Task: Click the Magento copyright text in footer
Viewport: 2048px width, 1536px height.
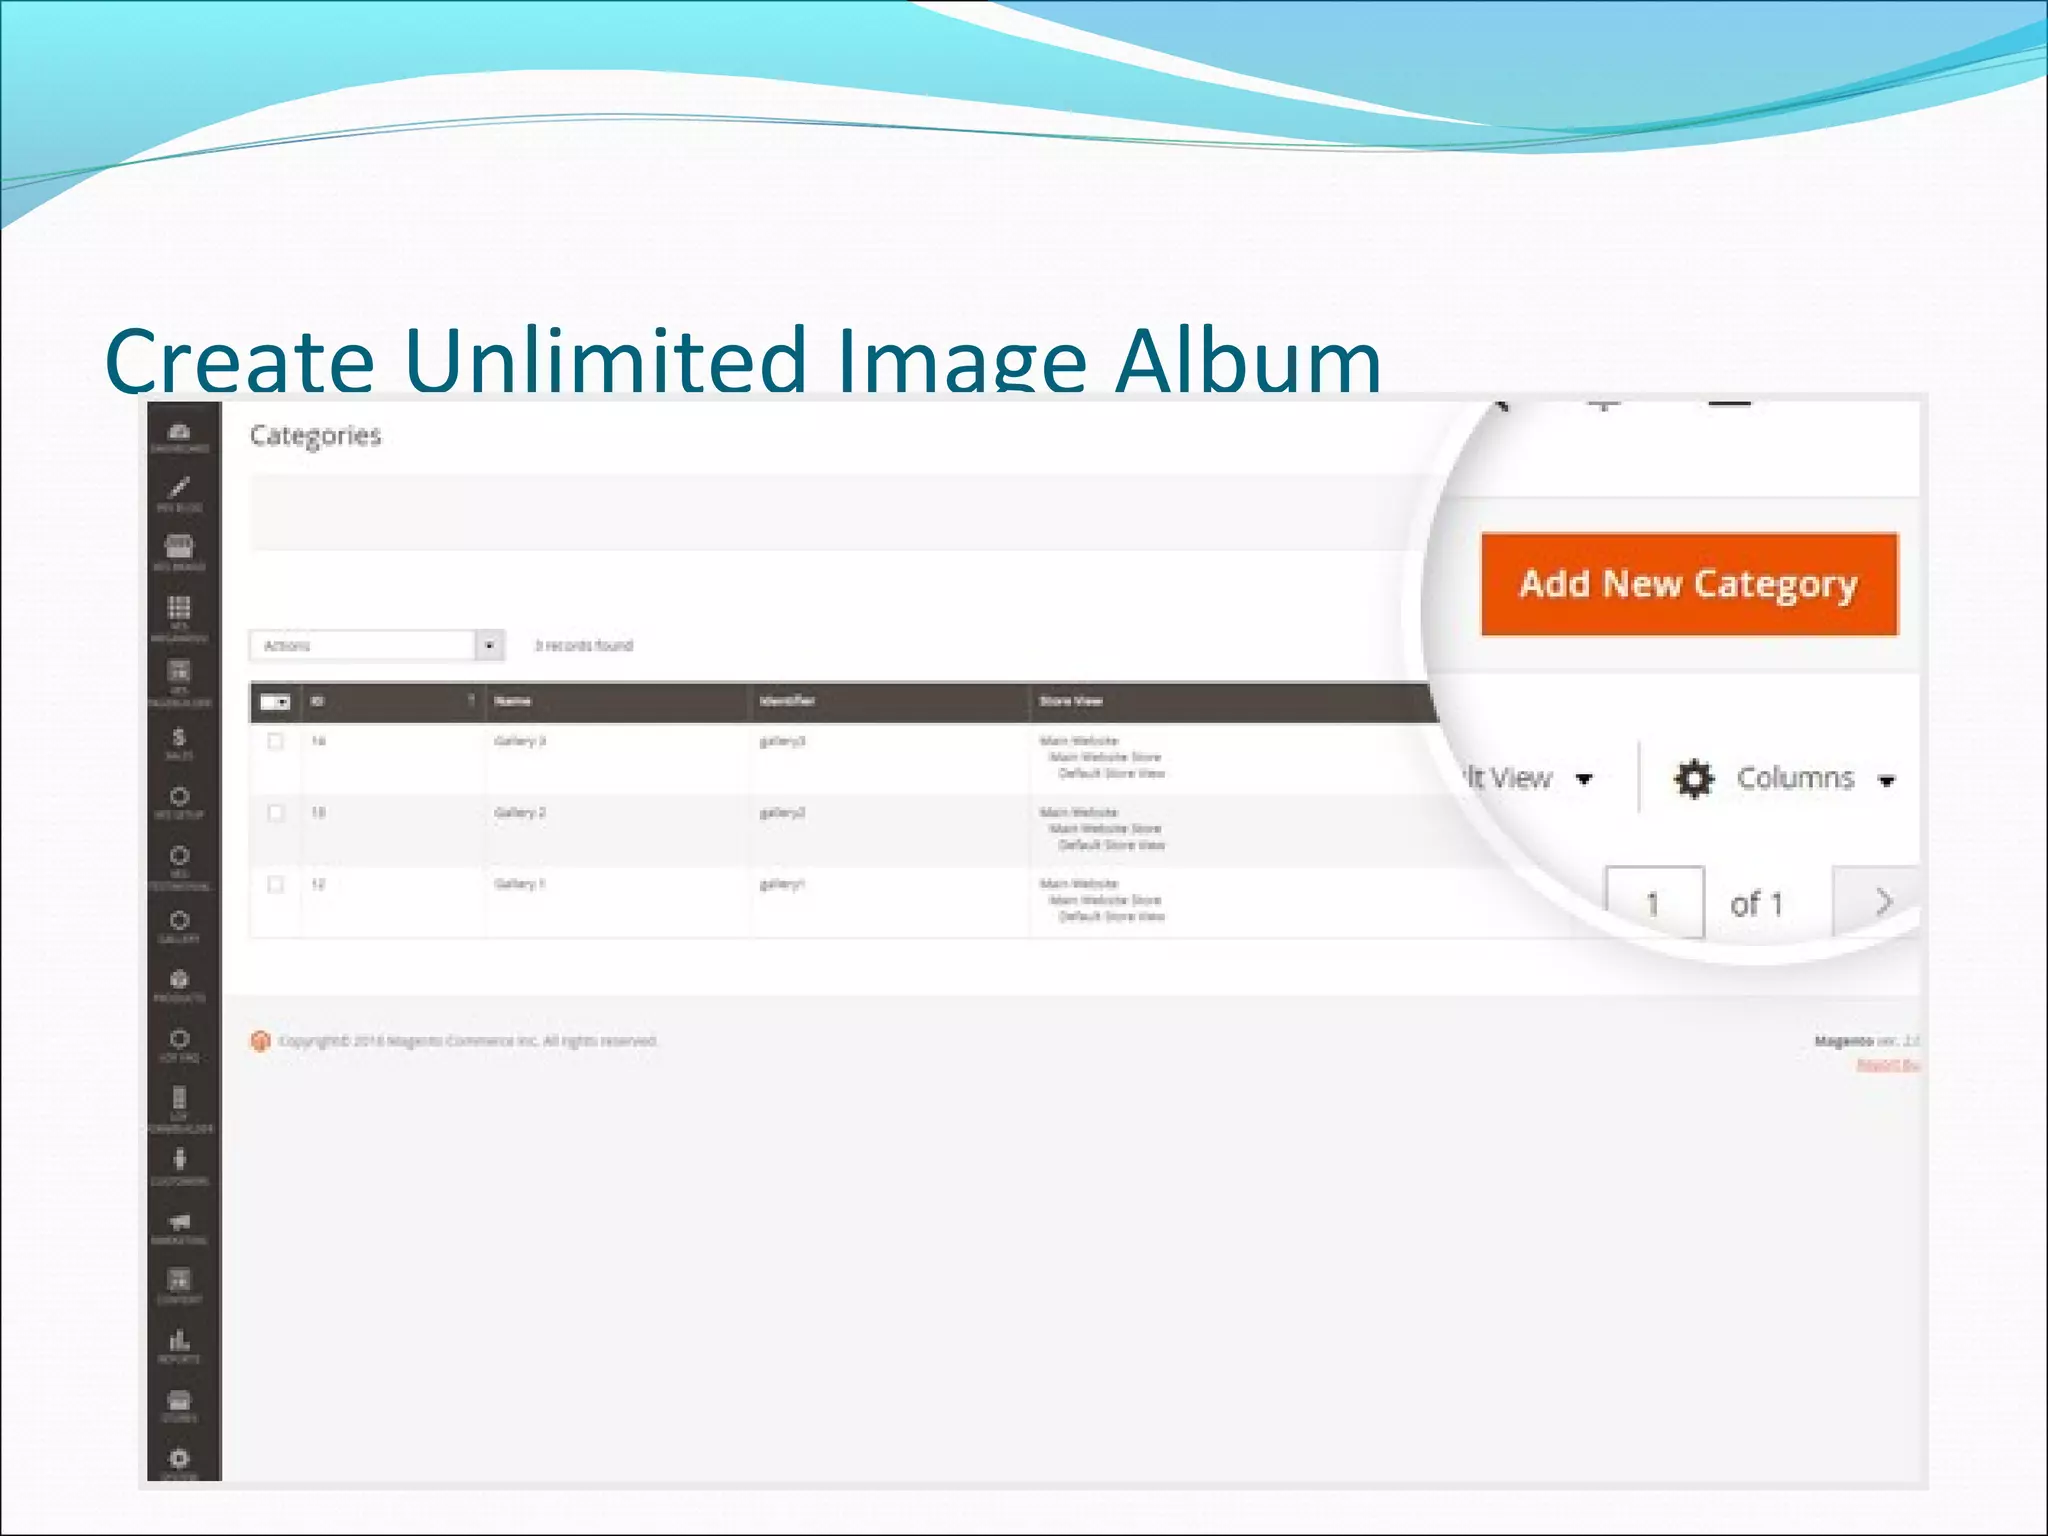Action: 467,1041
